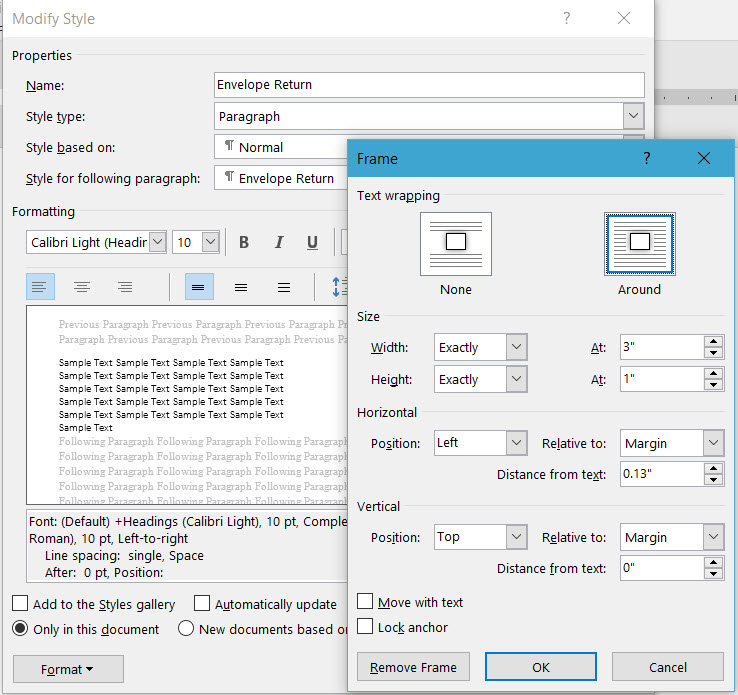
Task: Select center alignment paragraph icon
Action: click(82, 287)
